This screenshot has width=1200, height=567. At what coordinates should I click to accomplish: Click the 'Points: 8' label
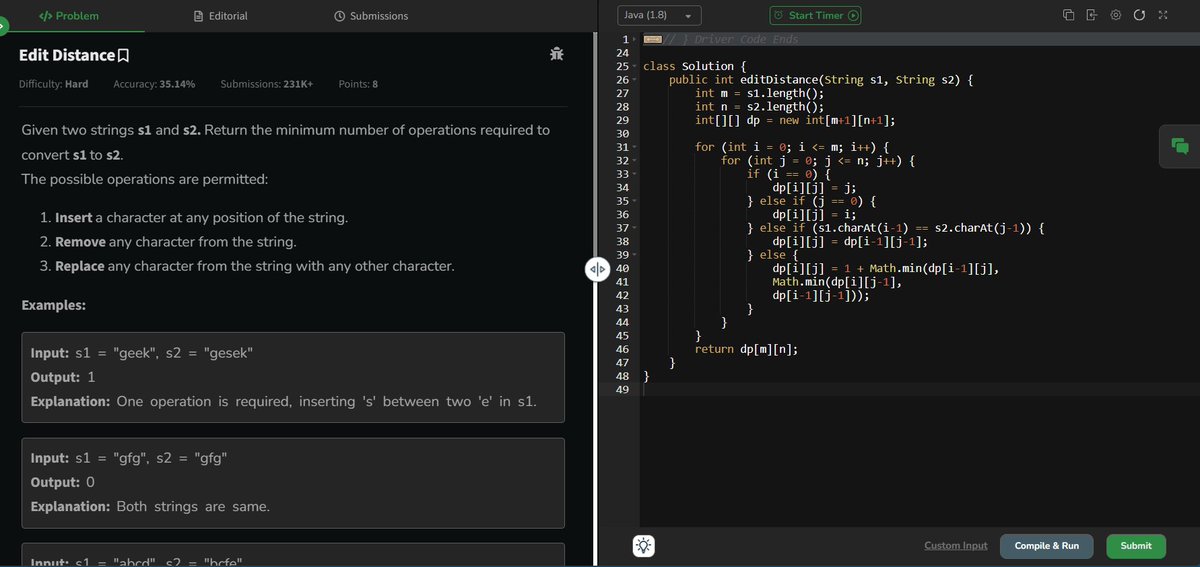coord(358,84)
